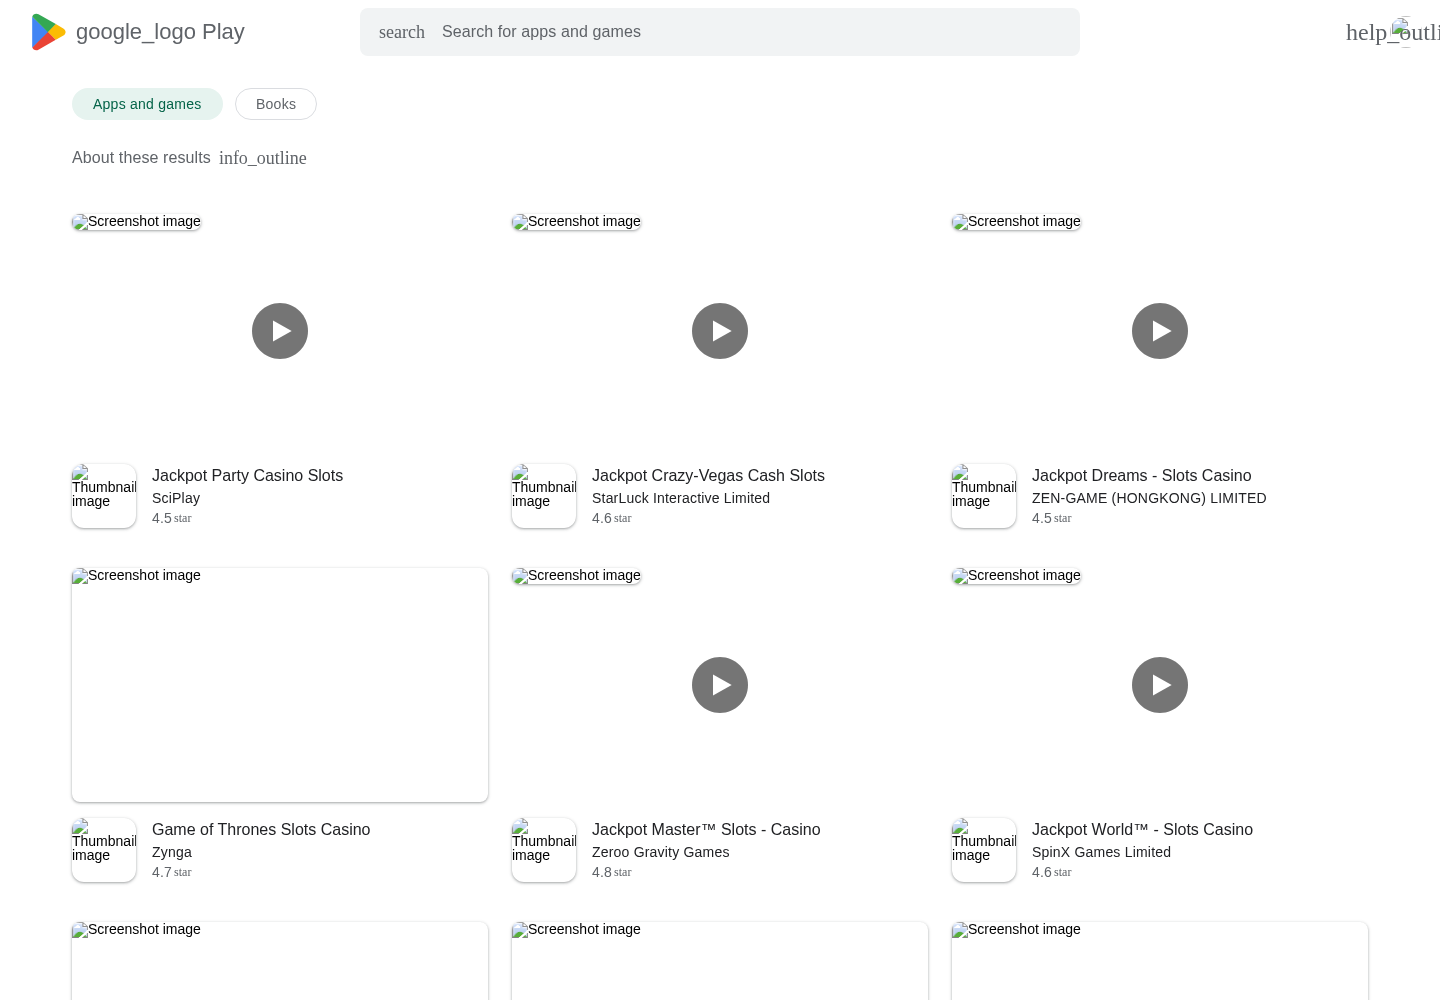Select the Apps and games filter chip
Viewport: 1440px width, 1000px height.
(147, 104)
